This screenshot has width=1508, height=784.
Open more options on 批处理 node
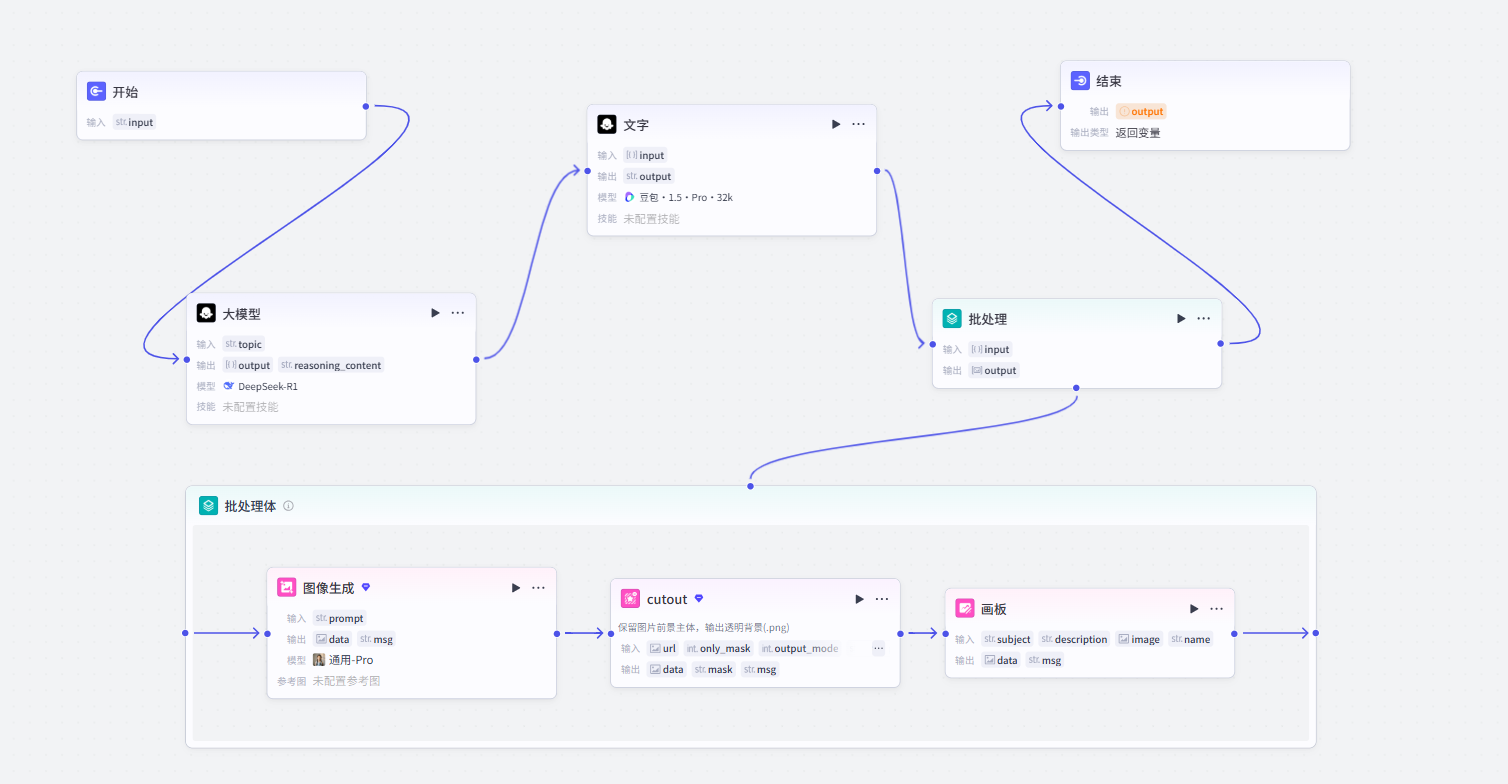tap(1204, 318)
